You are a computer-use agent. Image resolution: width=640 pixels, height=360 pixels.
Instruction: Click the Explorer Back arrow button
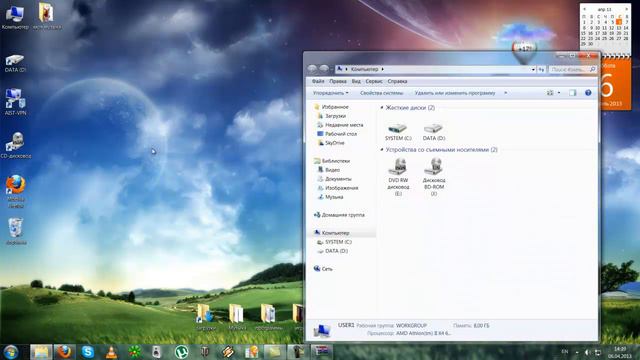pos(312,69)
